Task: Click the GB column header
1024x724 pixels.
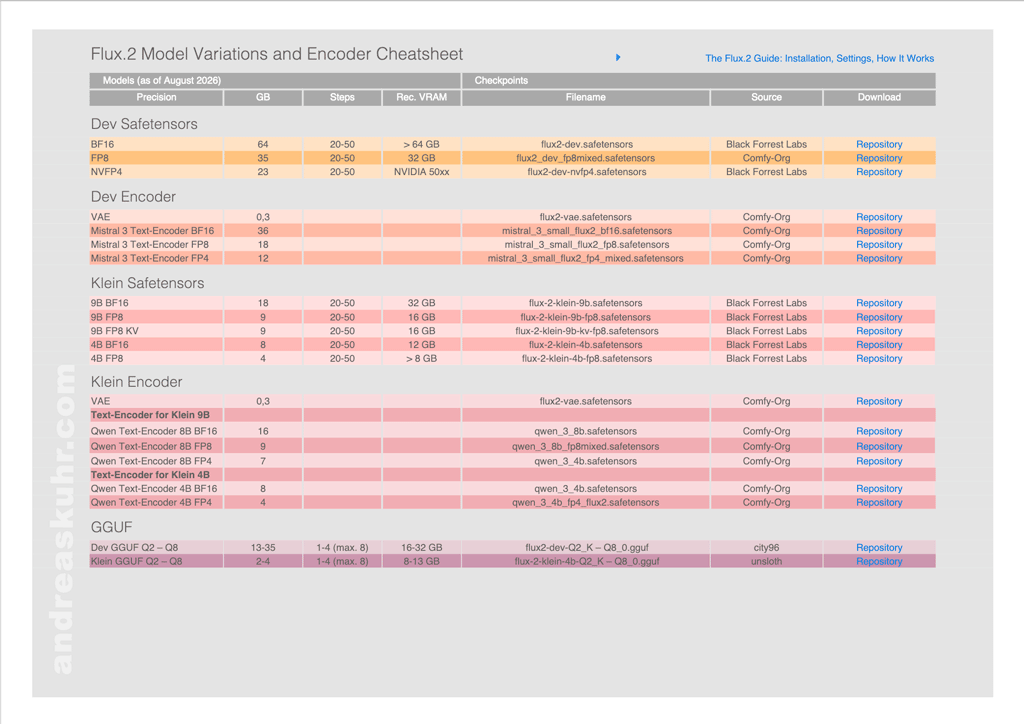Action: [263, 97]
